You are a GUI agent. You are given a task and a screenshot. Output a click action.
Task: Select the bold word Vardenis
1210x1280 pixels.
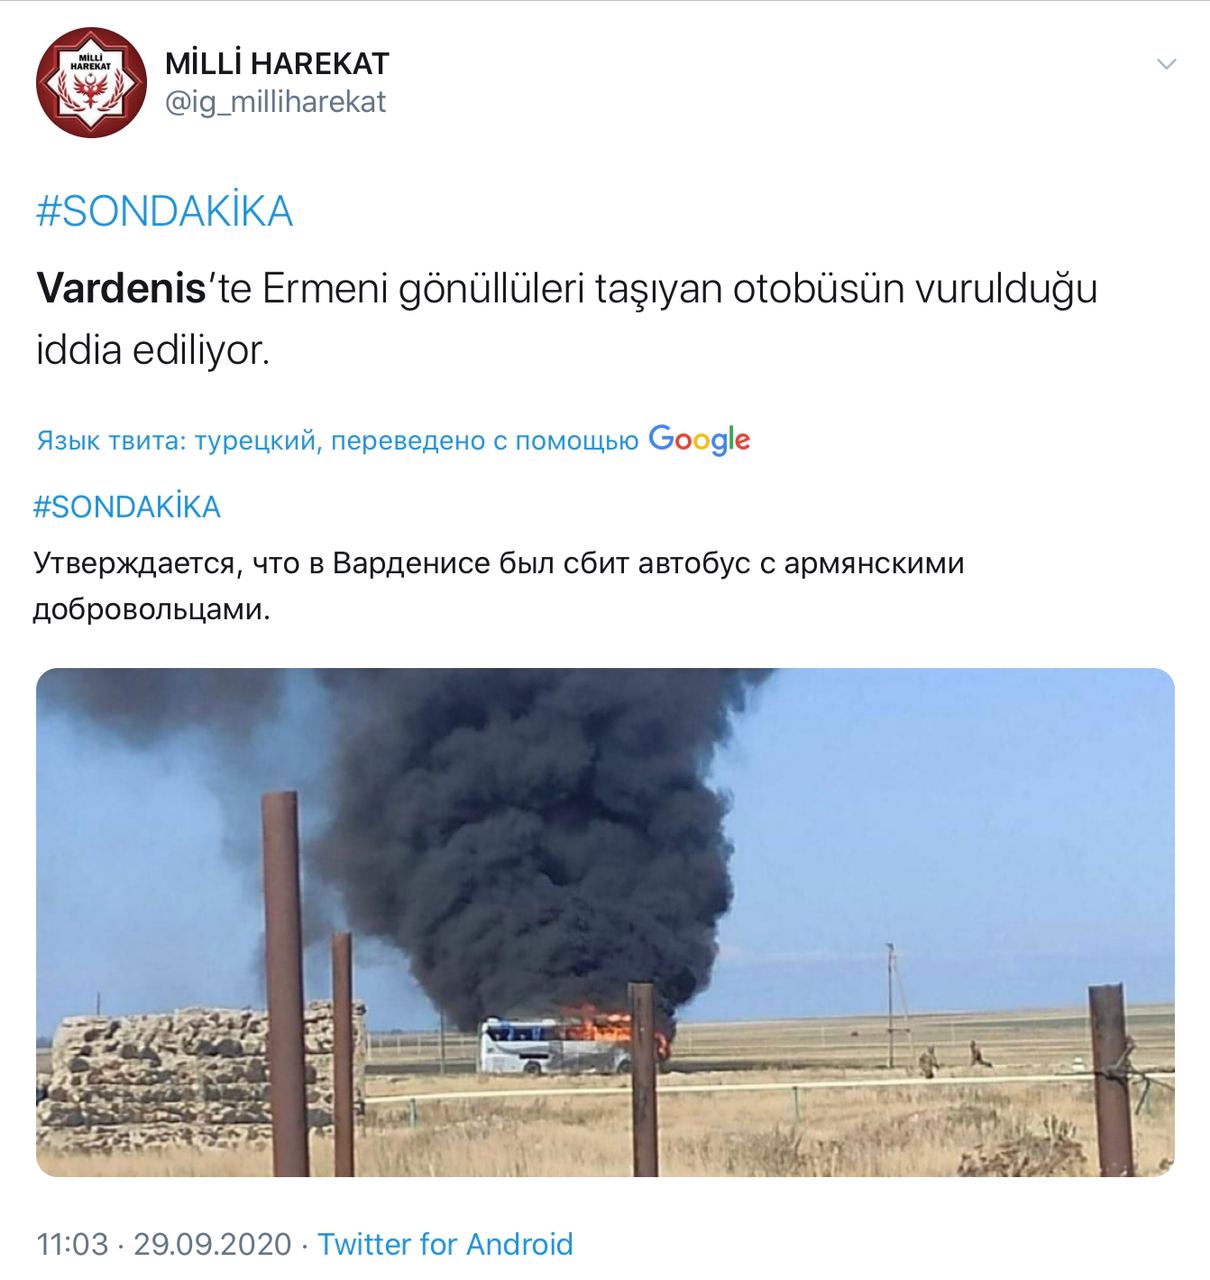point(121,289)
